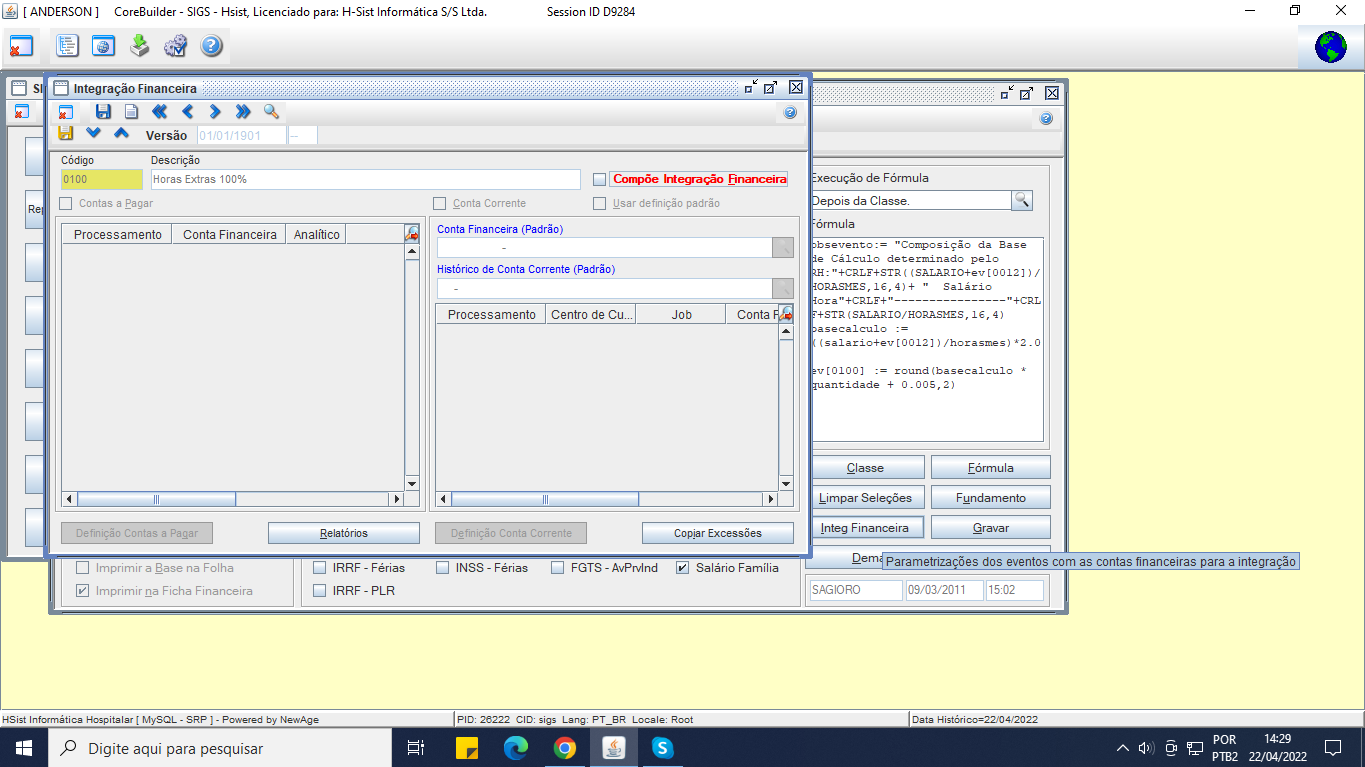
Task: Click the Fundamento button
Action: (x=991, y=497)
